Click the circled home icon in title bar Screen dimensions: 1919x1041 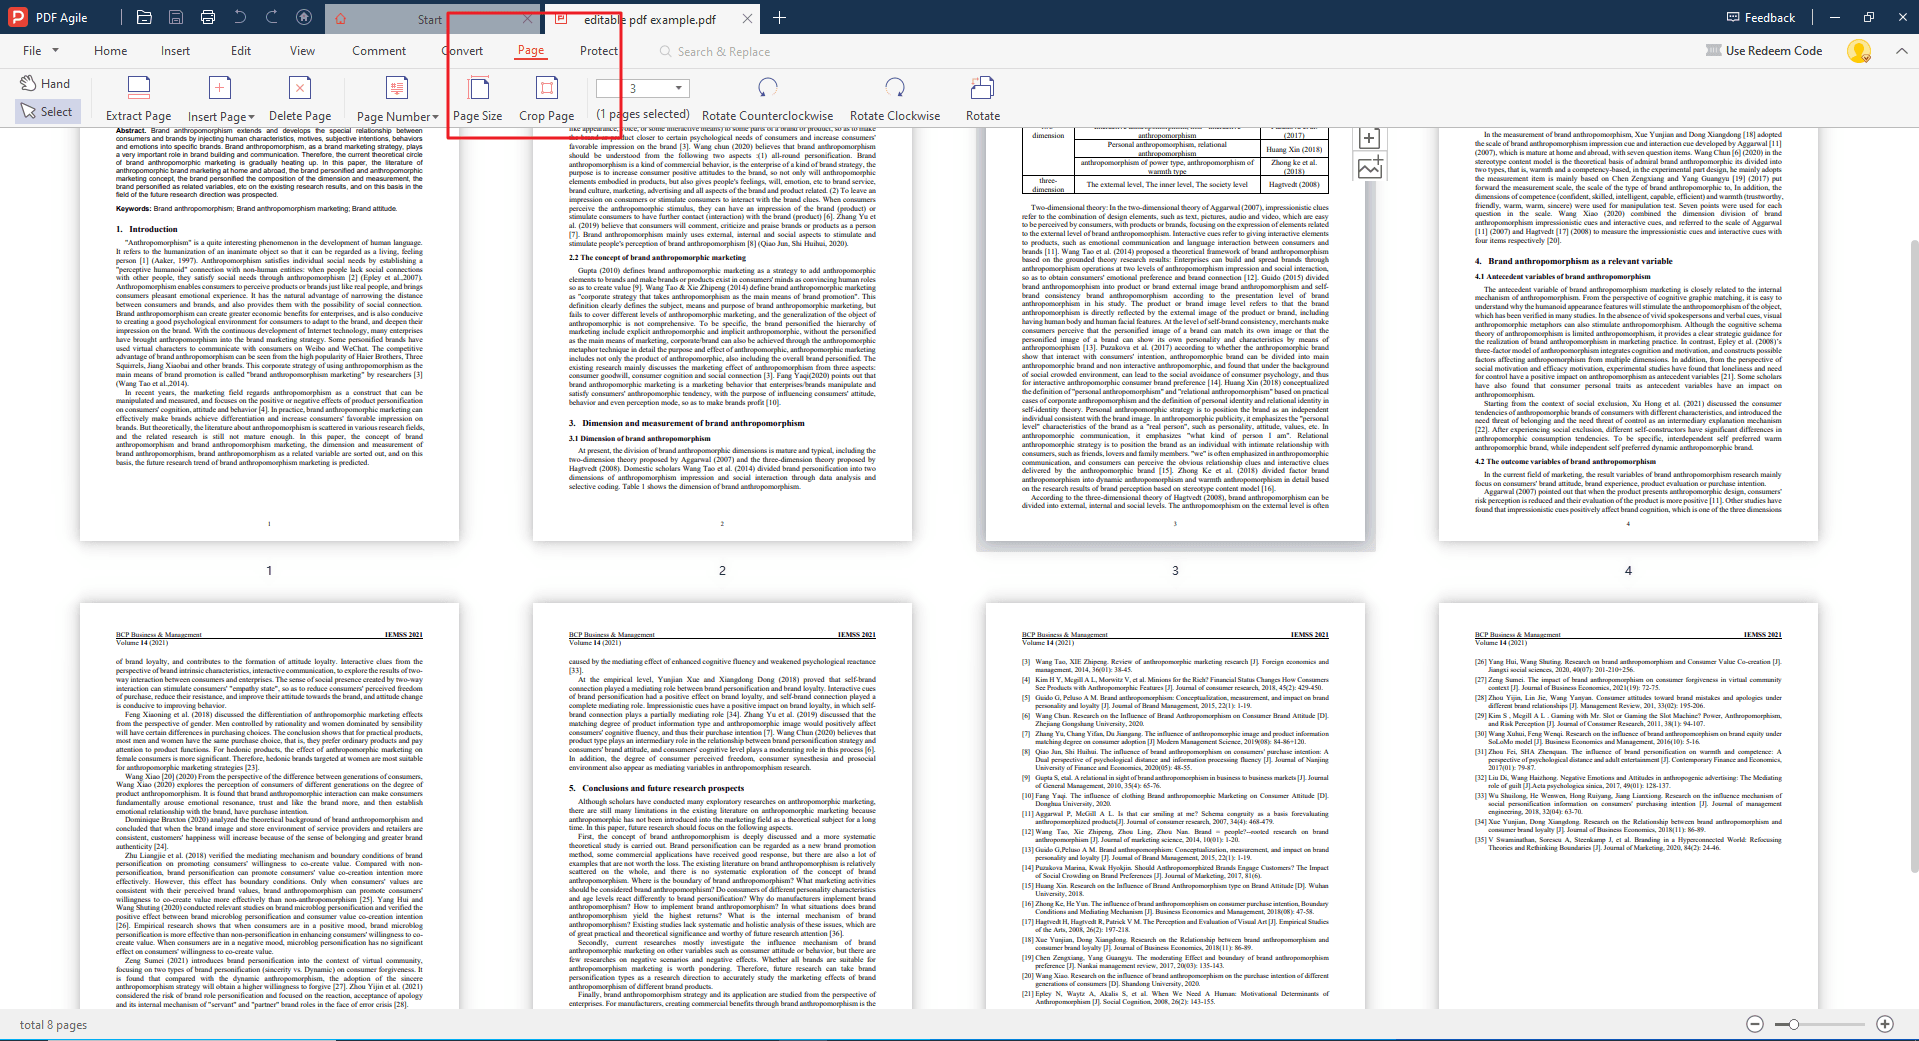(x=304, y=18)
